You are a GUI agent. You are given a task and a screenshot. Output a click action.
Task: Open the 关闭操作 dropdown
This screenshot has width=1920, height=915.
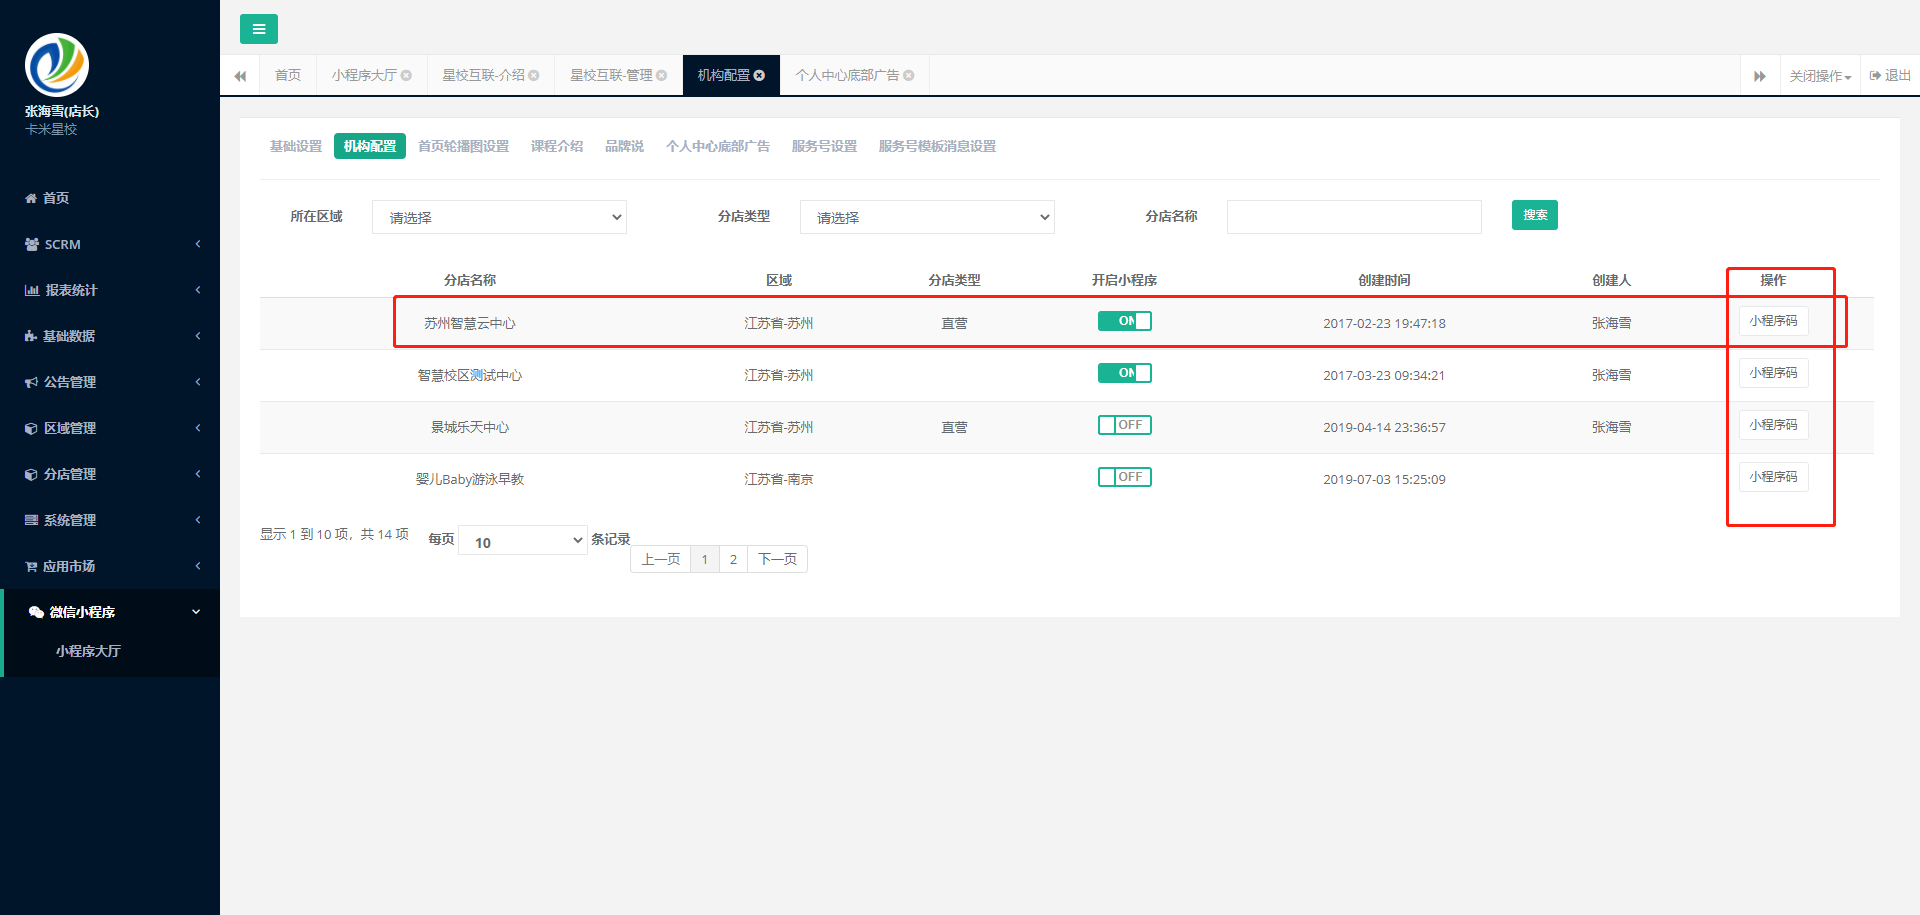pos(1820,76)
